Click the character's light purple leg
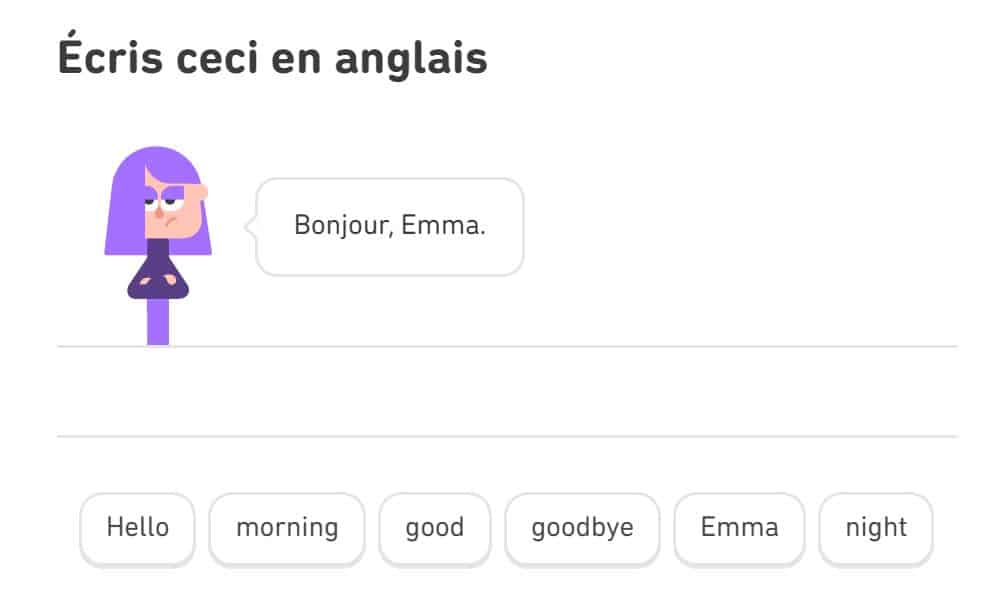This screenshot has height=615, width=998. 158,322
